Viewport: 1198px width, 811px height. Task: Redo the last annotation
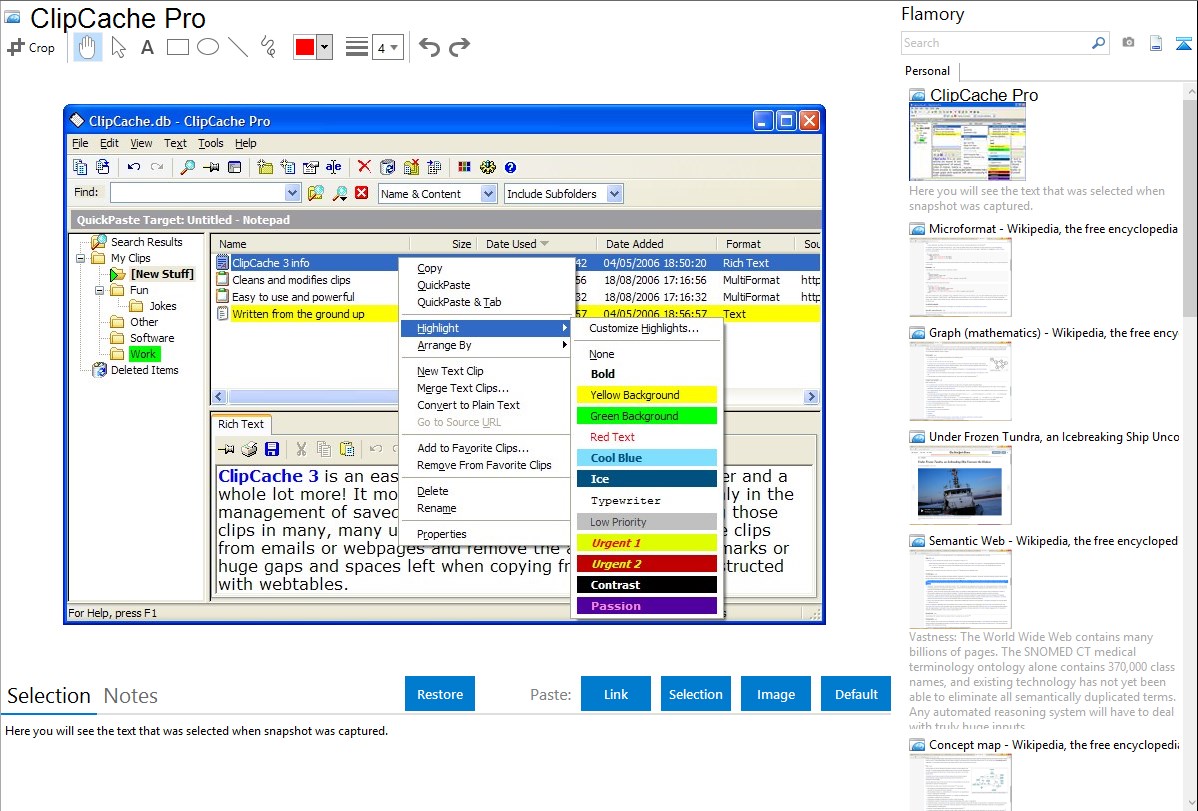click(x=459, y=47)
